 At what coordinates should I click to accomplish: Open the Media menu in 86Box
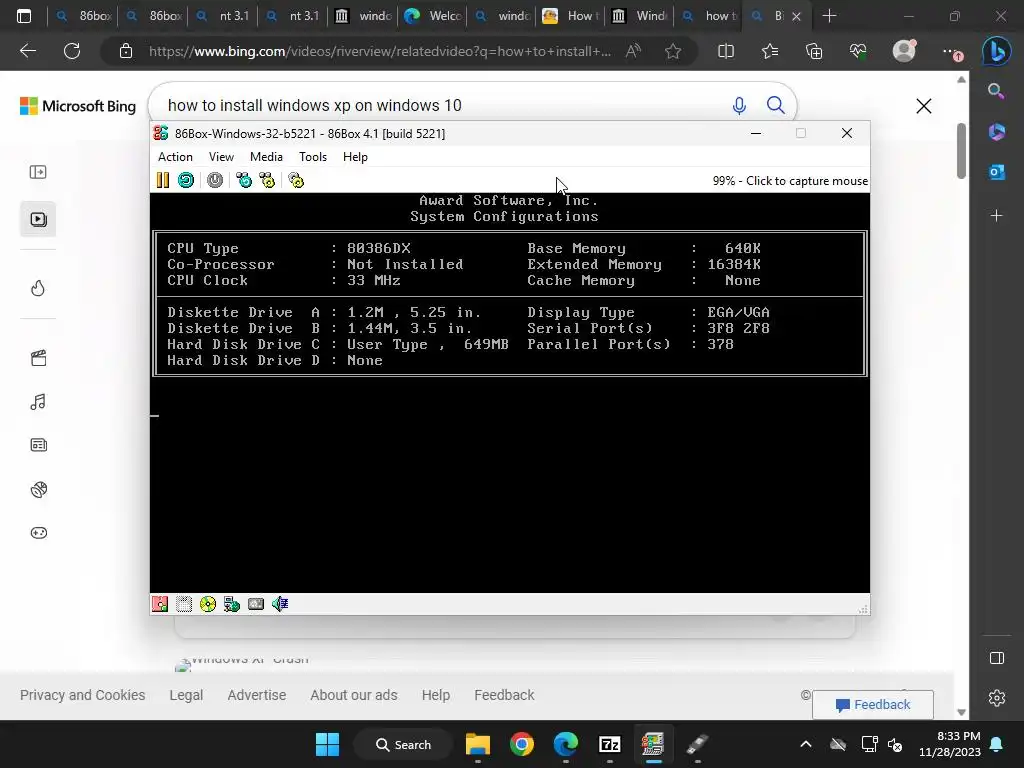266,157
